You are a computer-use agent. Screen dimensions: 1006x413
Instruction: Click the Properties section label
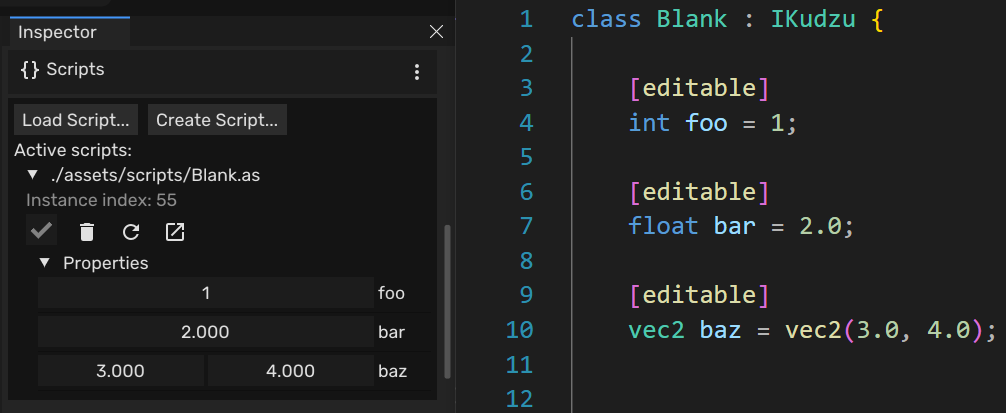[106, 263]
